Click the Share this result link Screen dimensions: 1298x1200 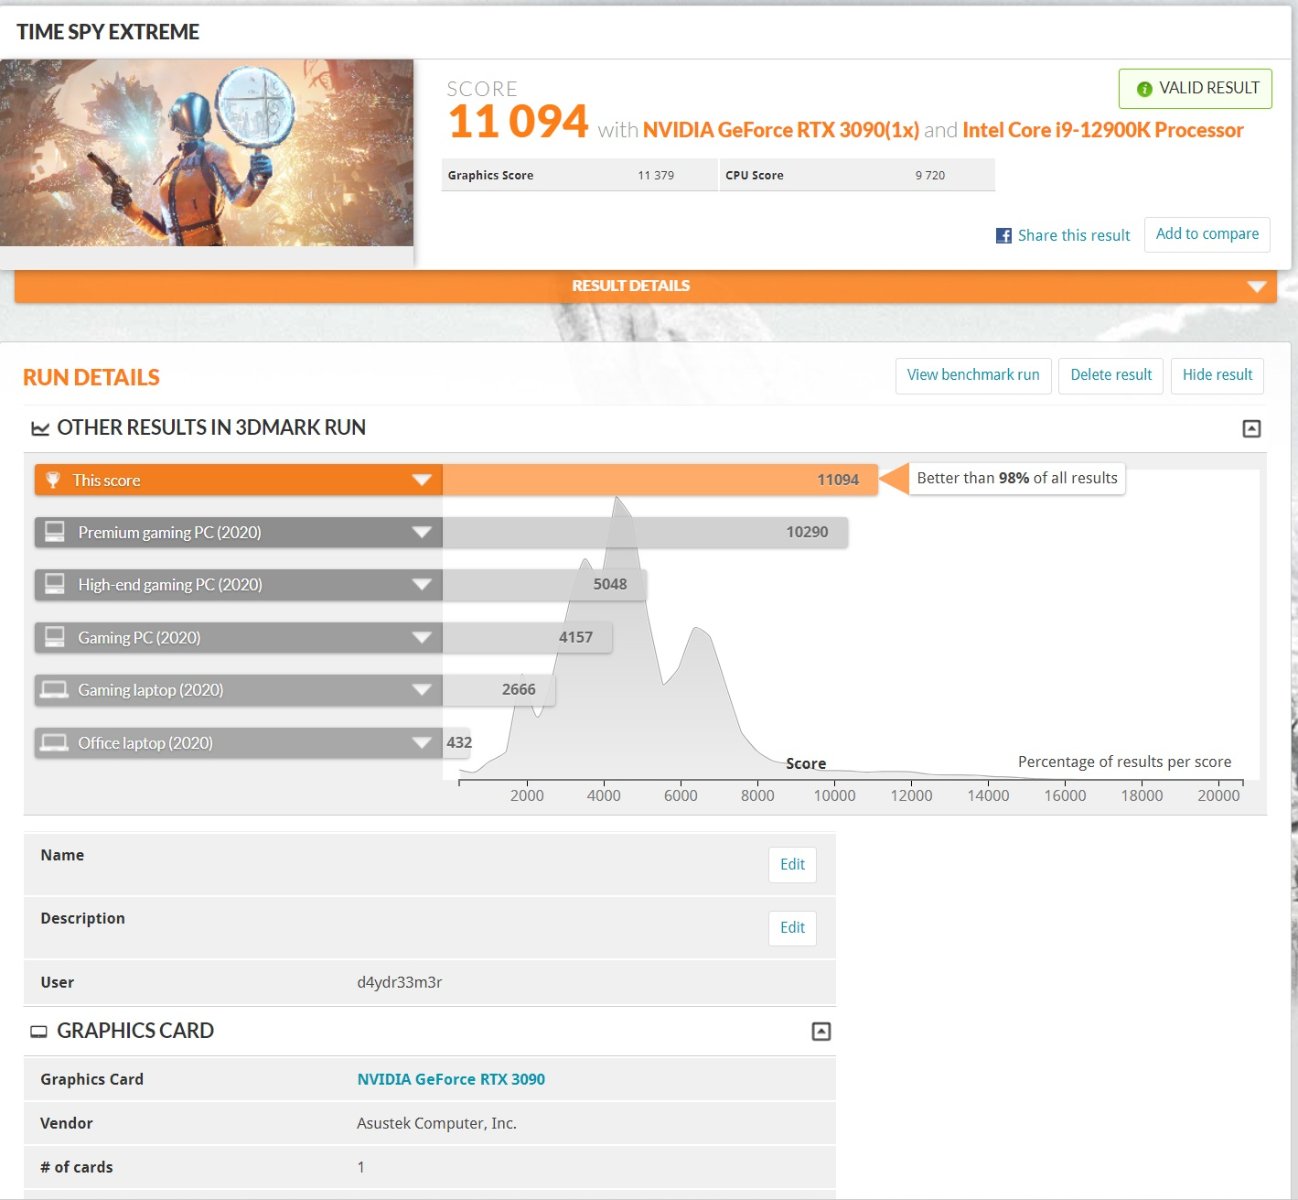point(1074,236)
